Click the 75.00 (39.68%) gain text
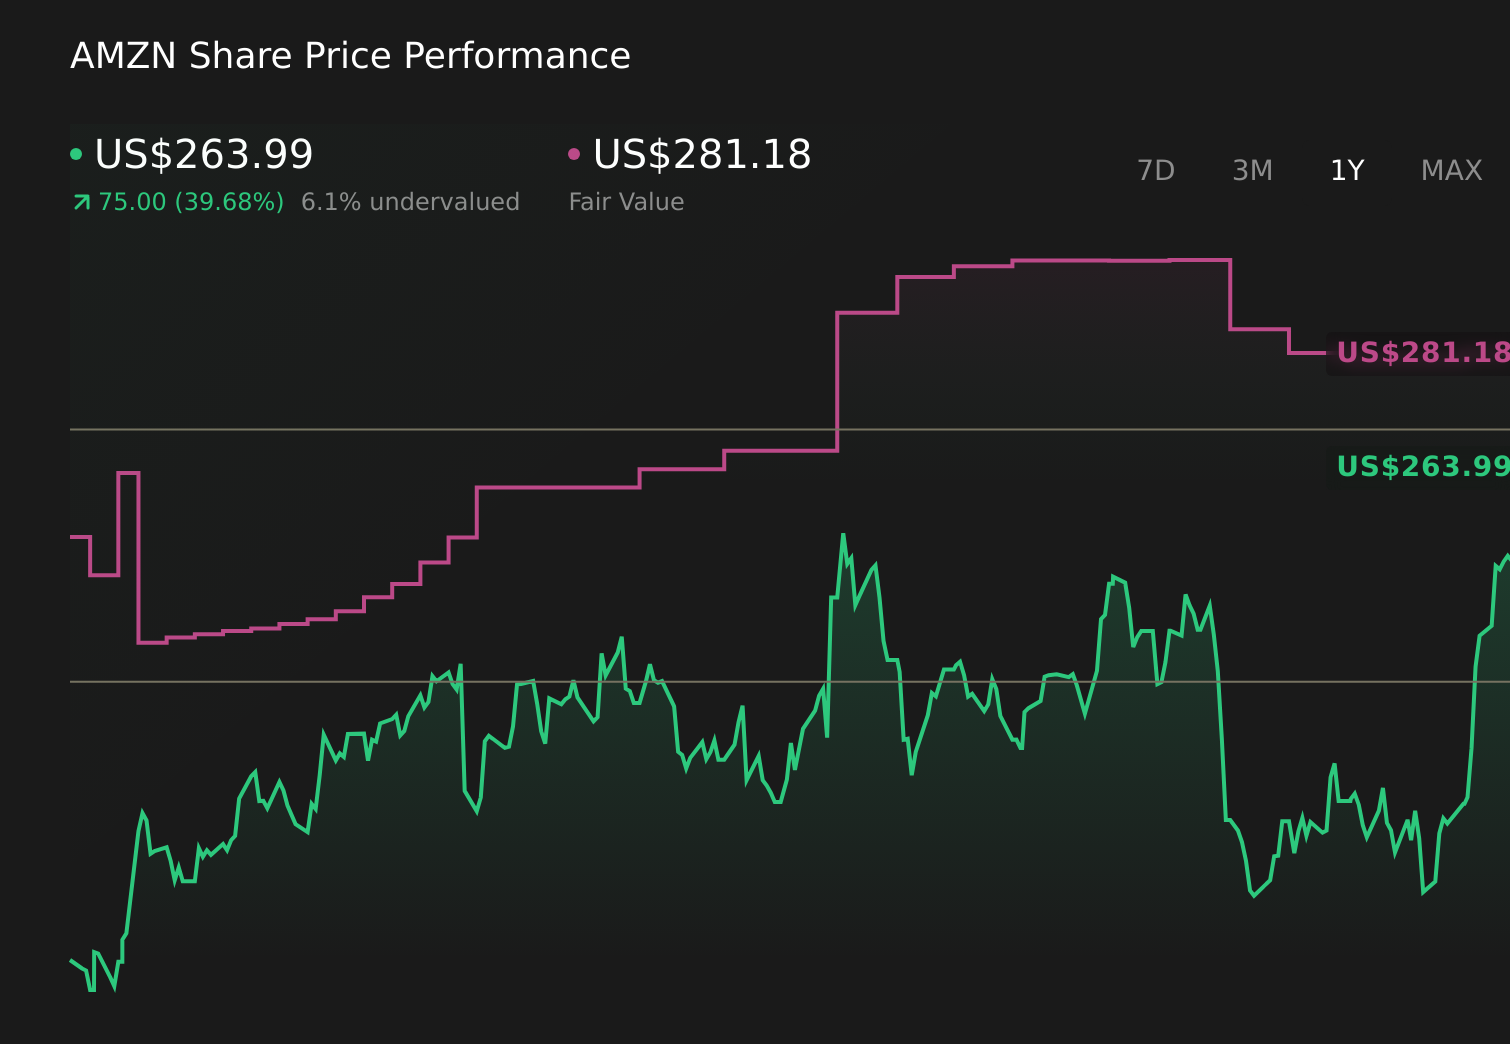1510x1044 pixels. tap(191, 202)
